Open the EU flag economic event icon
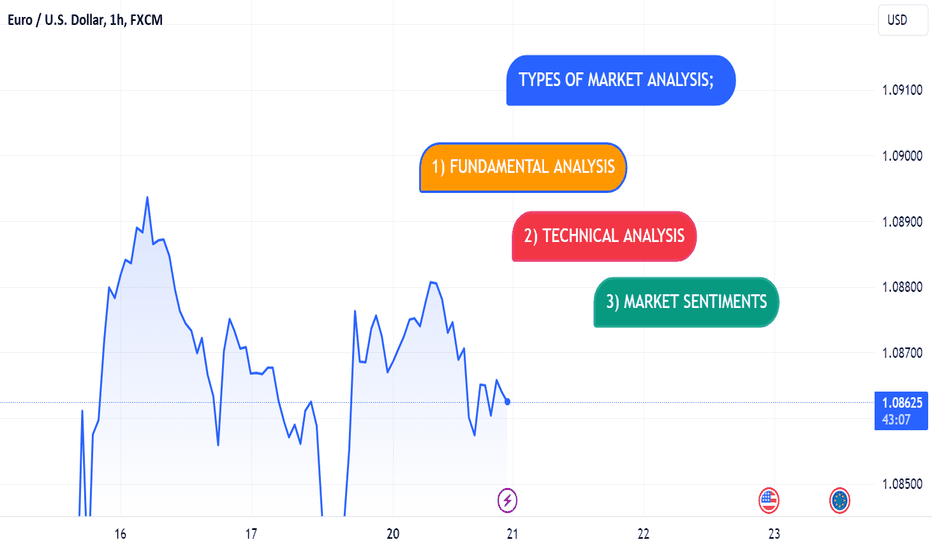932x550 pixels. pyautogui.click(x=839, y=500)
